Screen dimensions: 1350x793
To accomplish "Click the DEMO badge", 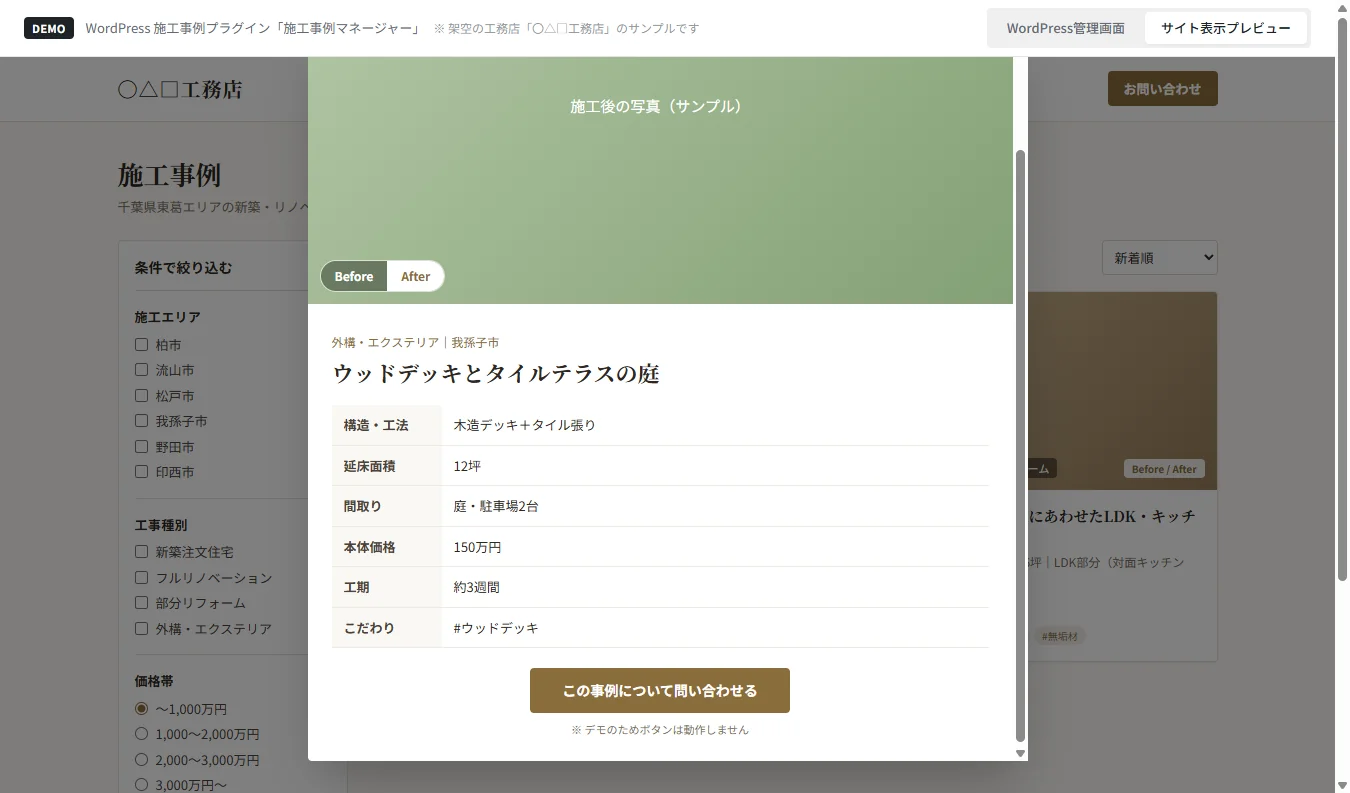I will coord(49,28).
